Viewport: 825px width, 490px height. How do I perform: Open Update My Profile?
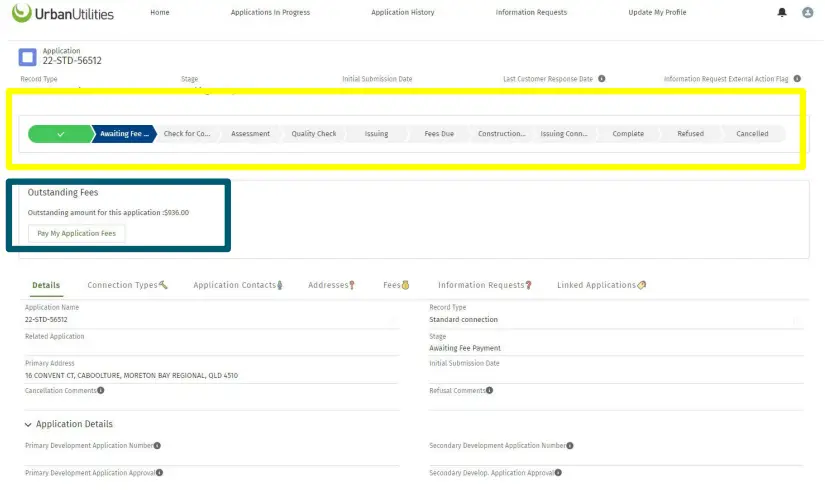tap(657, 12)
